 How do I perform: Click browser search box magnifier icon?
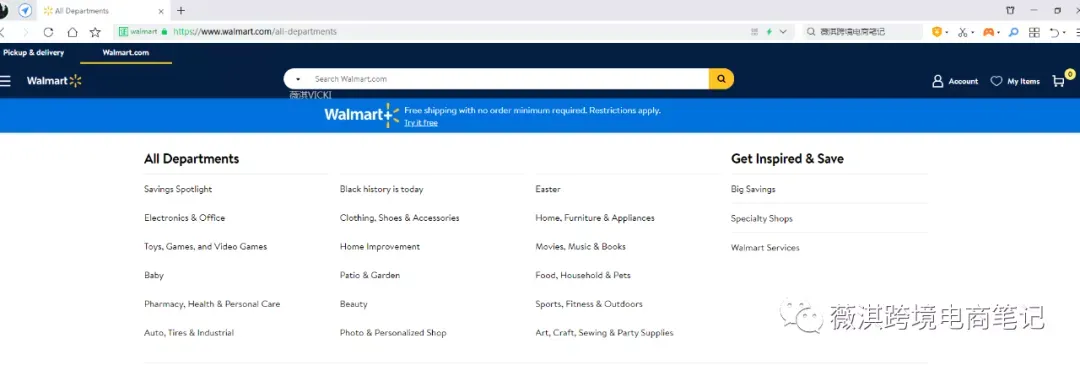pos(811,32)
